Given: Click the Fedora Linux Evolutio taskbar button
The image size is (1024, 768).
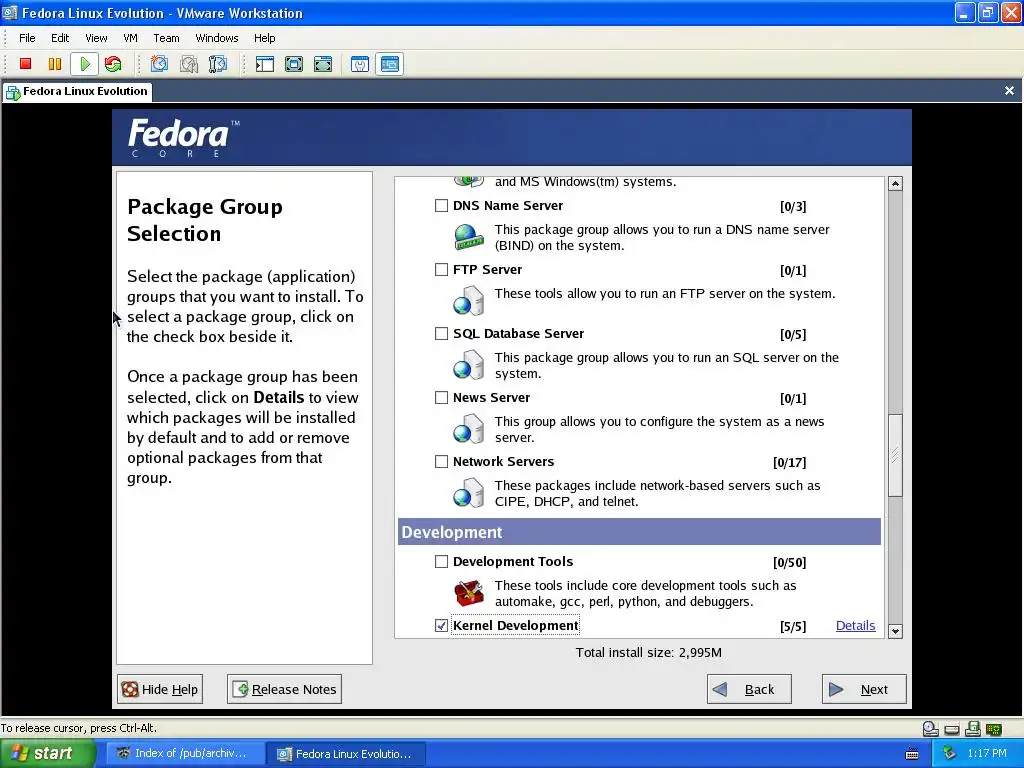Looking at the screenshot, I should point(346,754).
